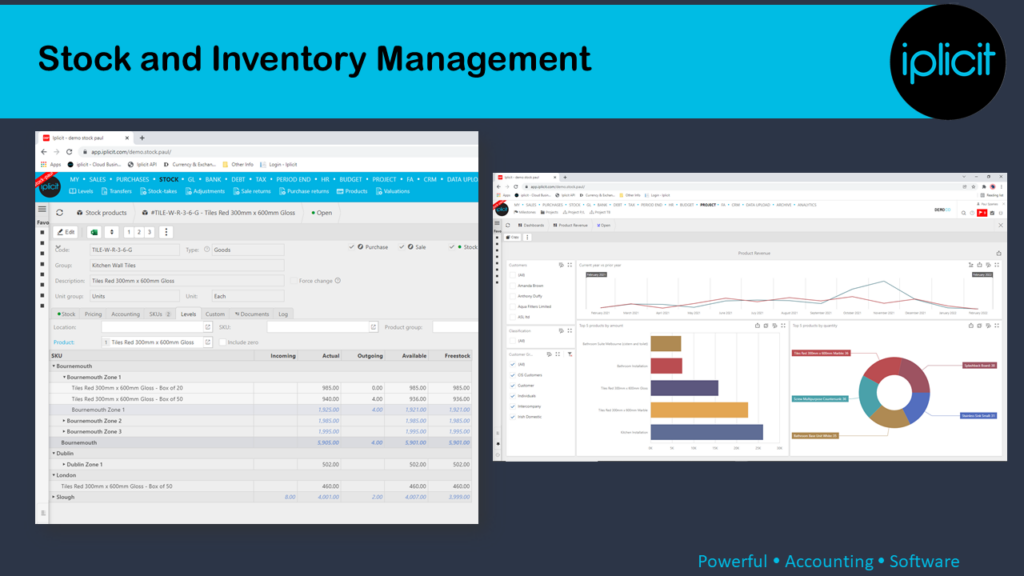The image size is (1024, 576).
Task: Maximize the Top 5 products by quantity chart
Action: (997, 325)
